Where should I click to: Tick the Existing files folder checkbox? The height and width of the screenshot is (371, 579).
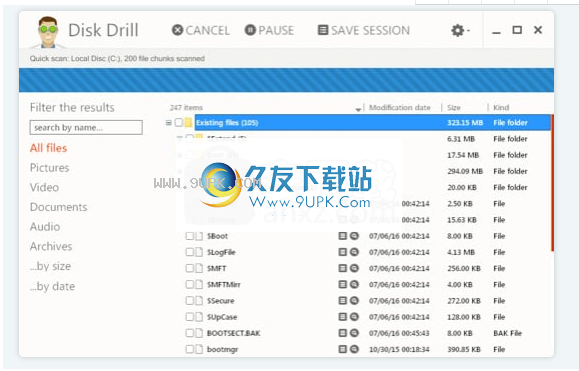[x=179, y=122]
